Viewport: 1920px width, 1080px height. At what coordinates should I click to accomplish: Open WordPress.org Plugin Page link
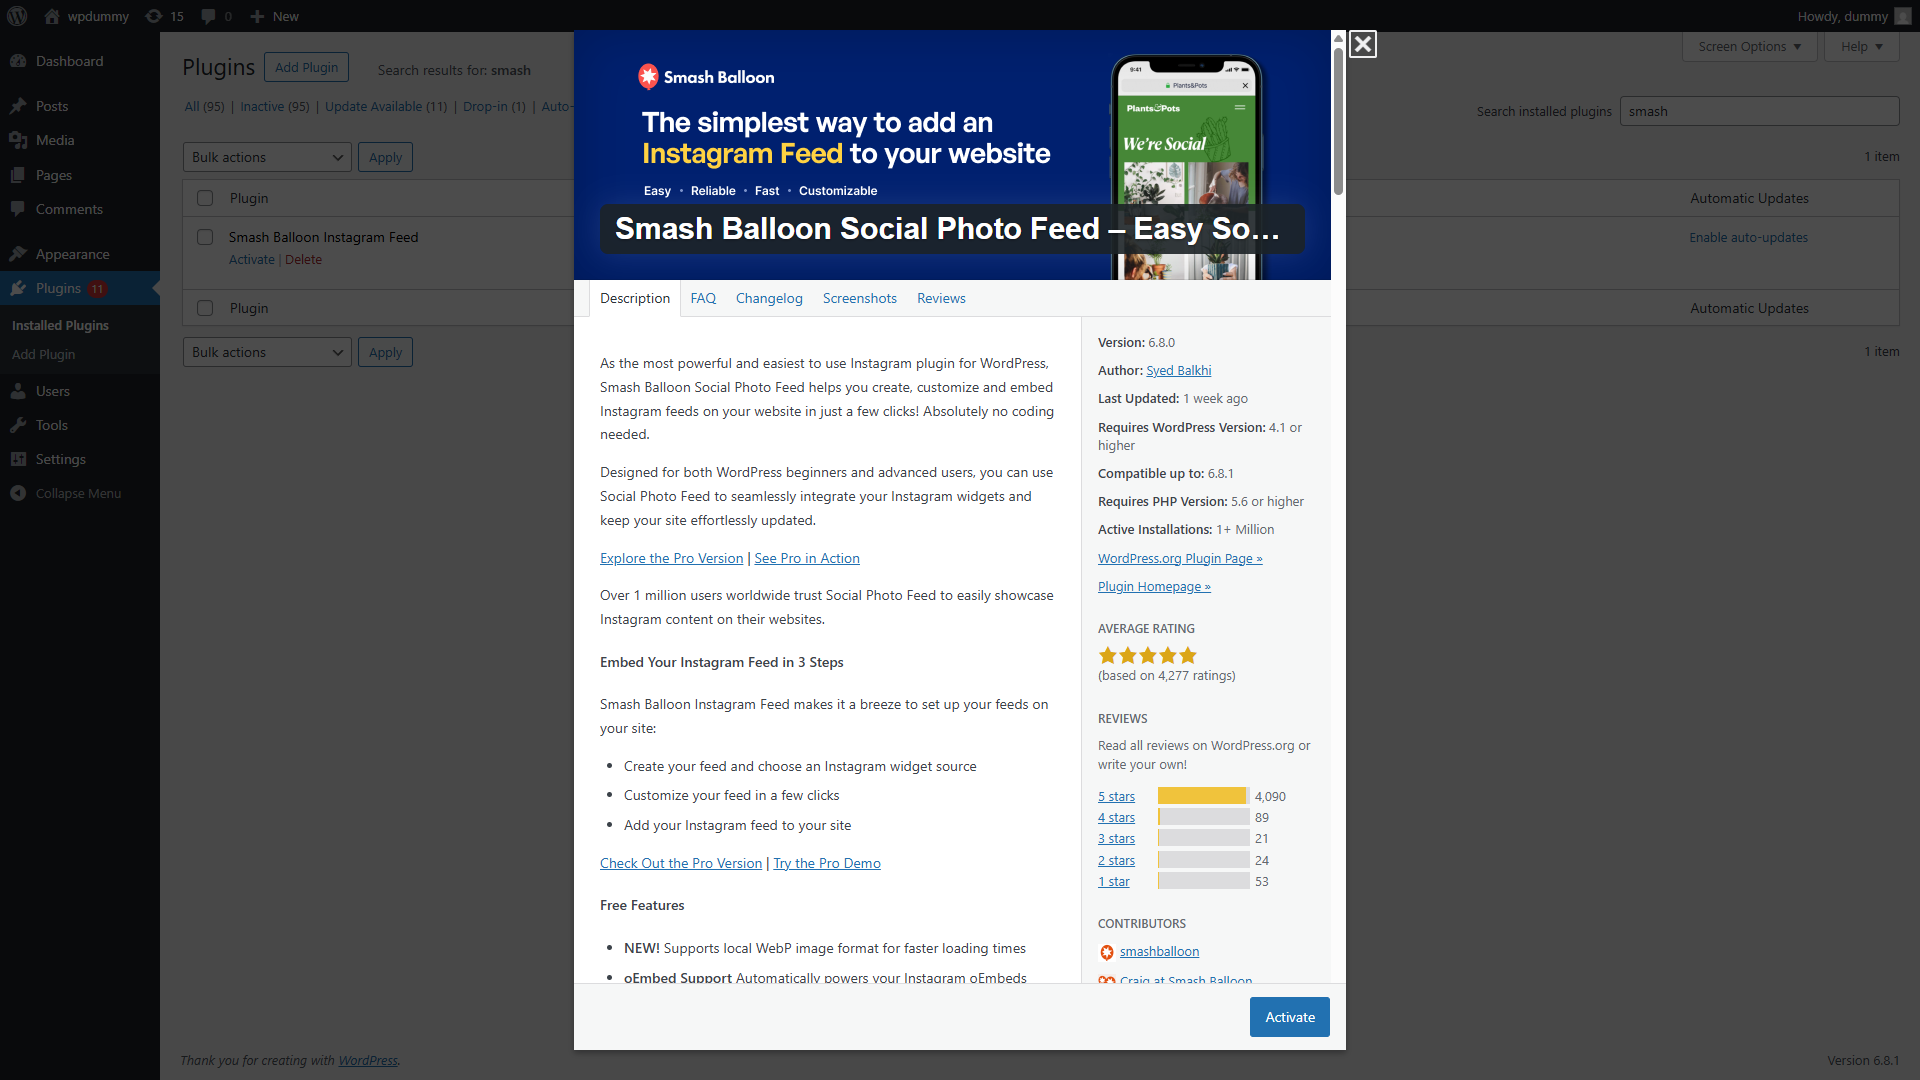click(1180, 558)
